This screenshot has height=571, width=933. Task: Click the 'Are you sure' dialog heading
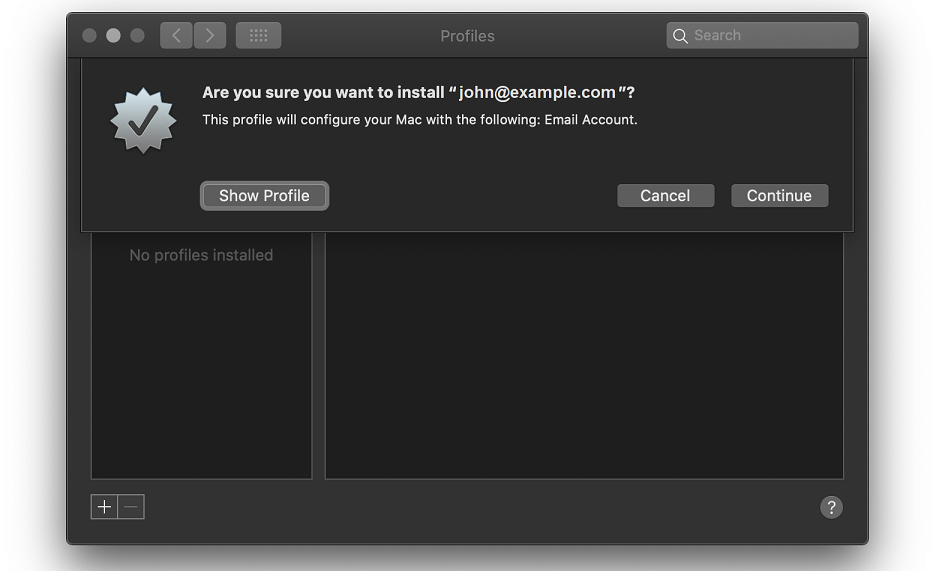click(418, 92)
